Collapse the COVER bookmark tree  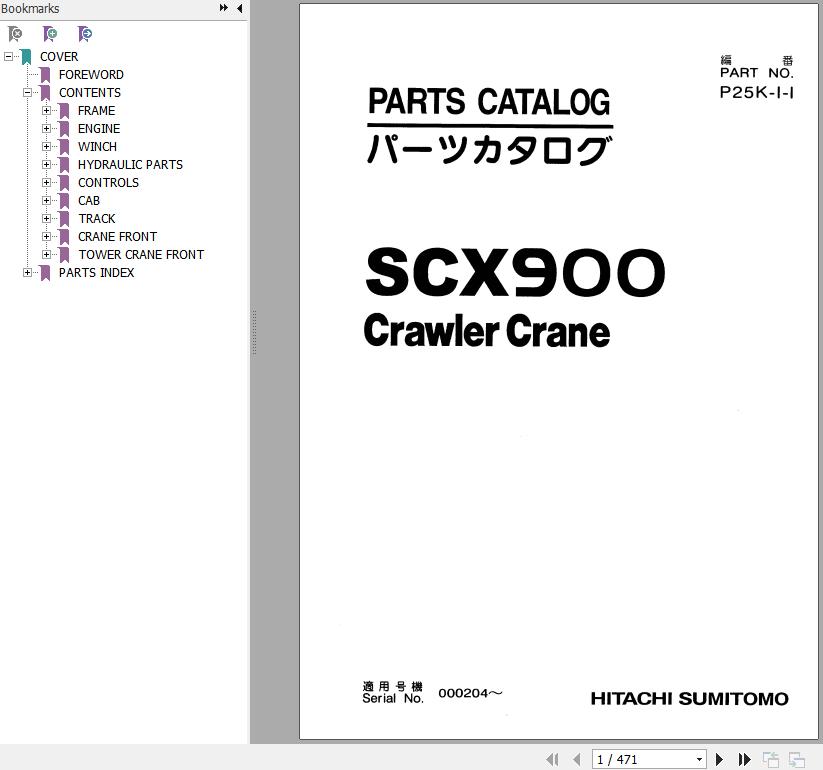(x=8, y=56)
